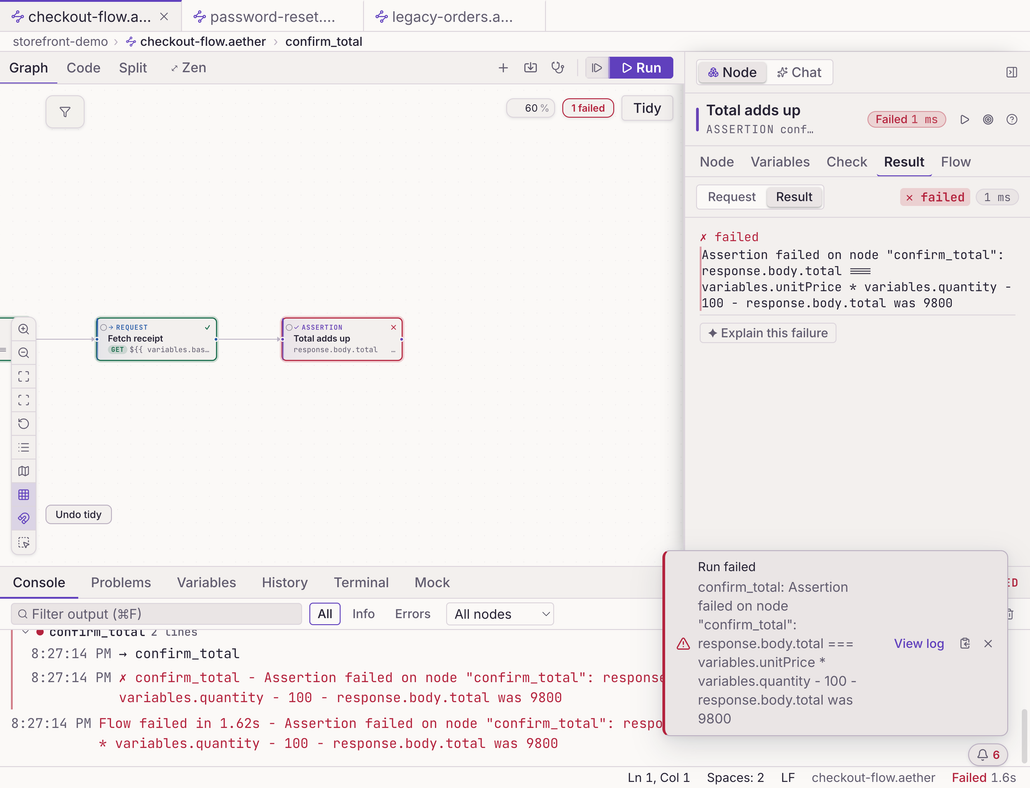Filter console to All messages

325,614
